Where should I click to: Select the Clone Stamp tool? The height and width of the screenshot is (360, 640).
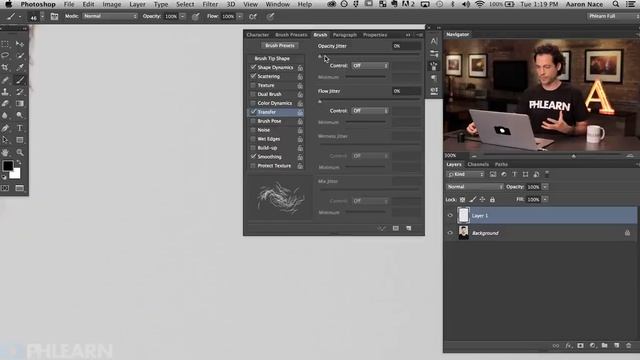point(5,92)
